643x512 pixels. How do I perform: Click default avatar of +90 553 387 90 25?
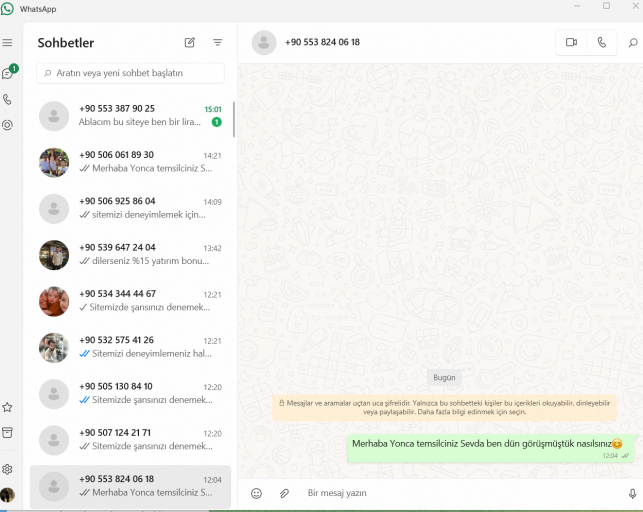[54, 116]
